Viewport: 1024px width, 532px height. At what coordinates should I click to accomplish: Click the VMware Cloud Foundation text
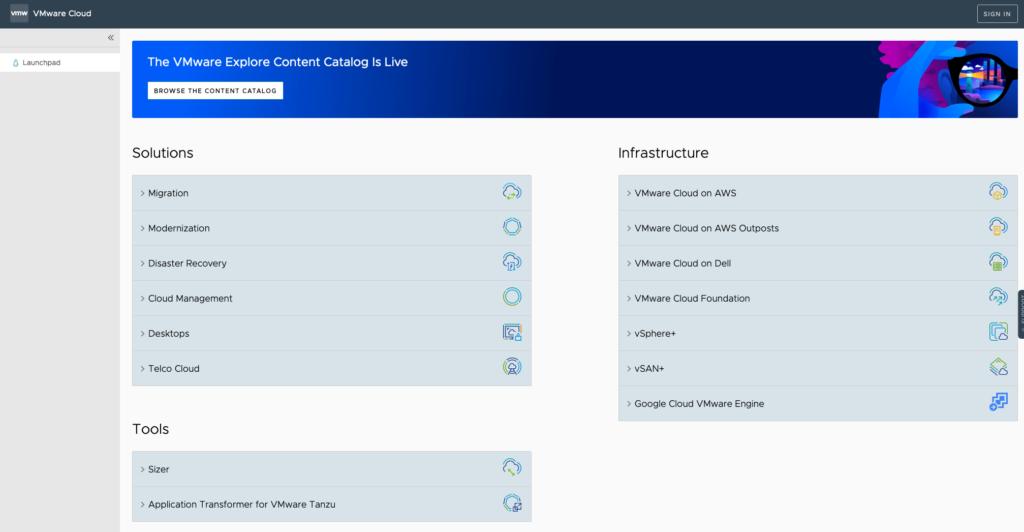click(x=692, y=298)
